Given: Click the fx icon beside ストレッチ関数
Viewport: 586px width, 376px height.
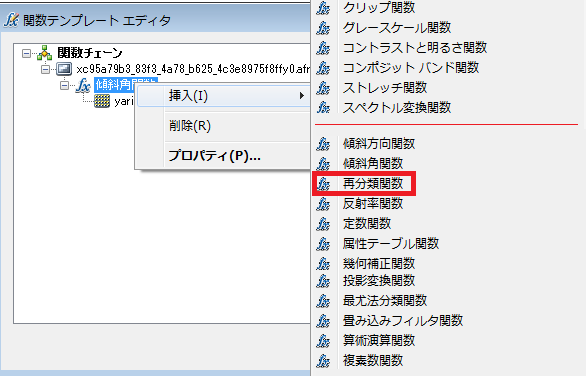Looking at the screenshot, I should click(x=323, y=88).
